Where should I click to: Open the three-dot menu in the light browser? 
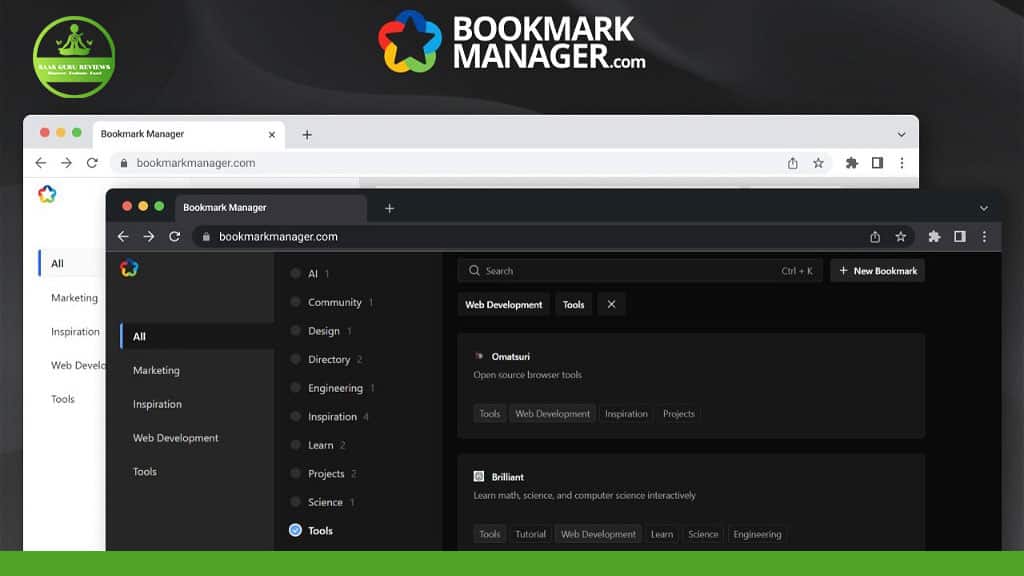(x=902, y=163)
